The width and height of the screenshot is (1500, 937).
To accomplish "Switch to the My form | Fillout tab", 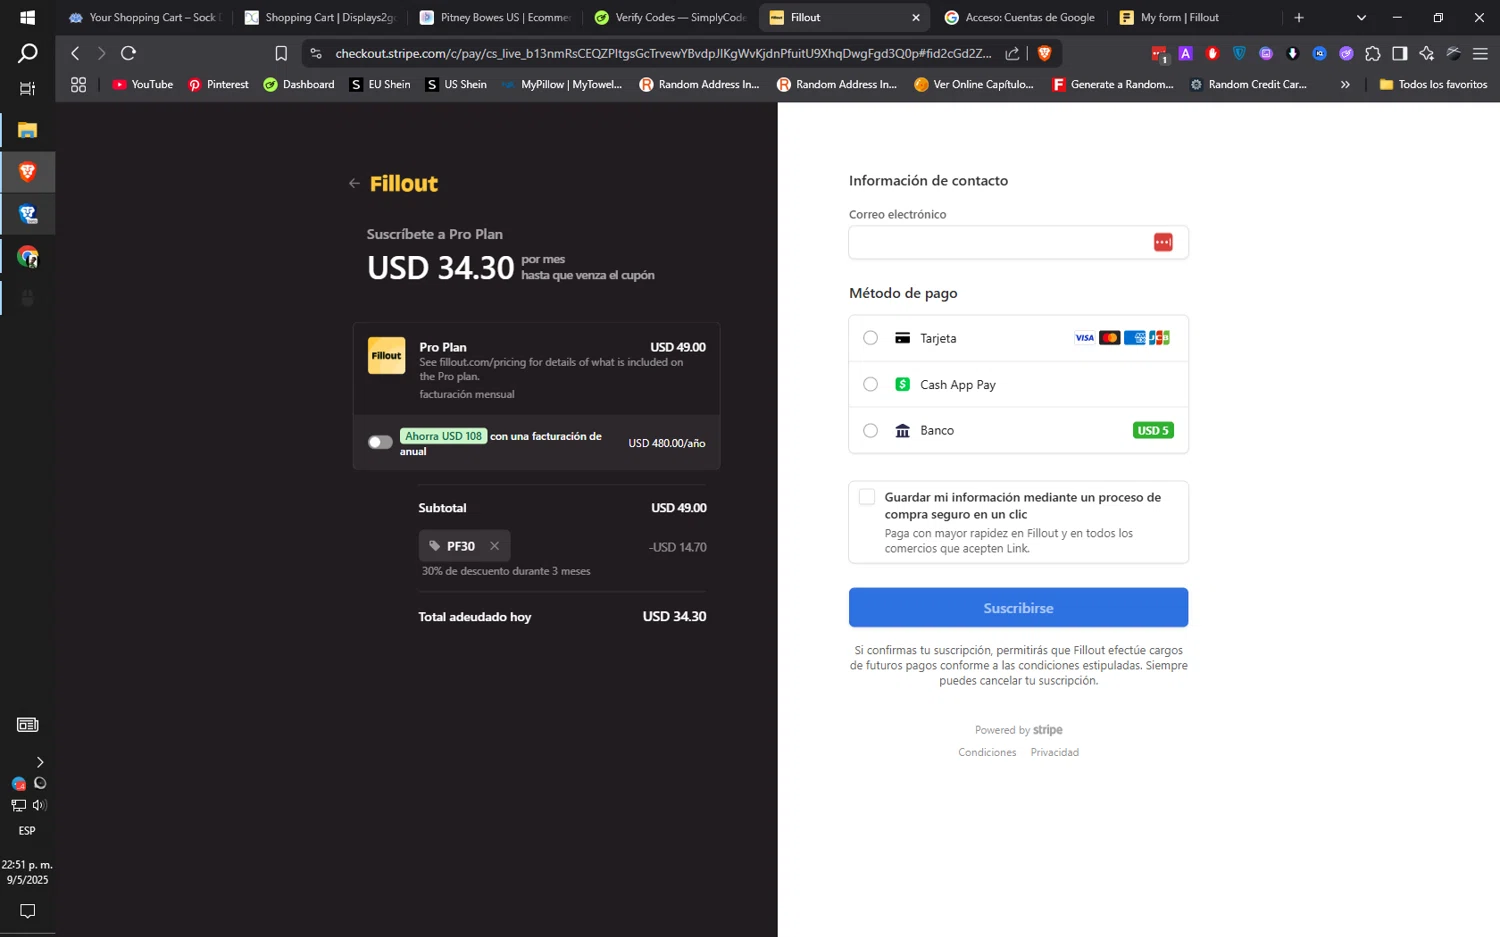I will click(x=1196, y=17).
